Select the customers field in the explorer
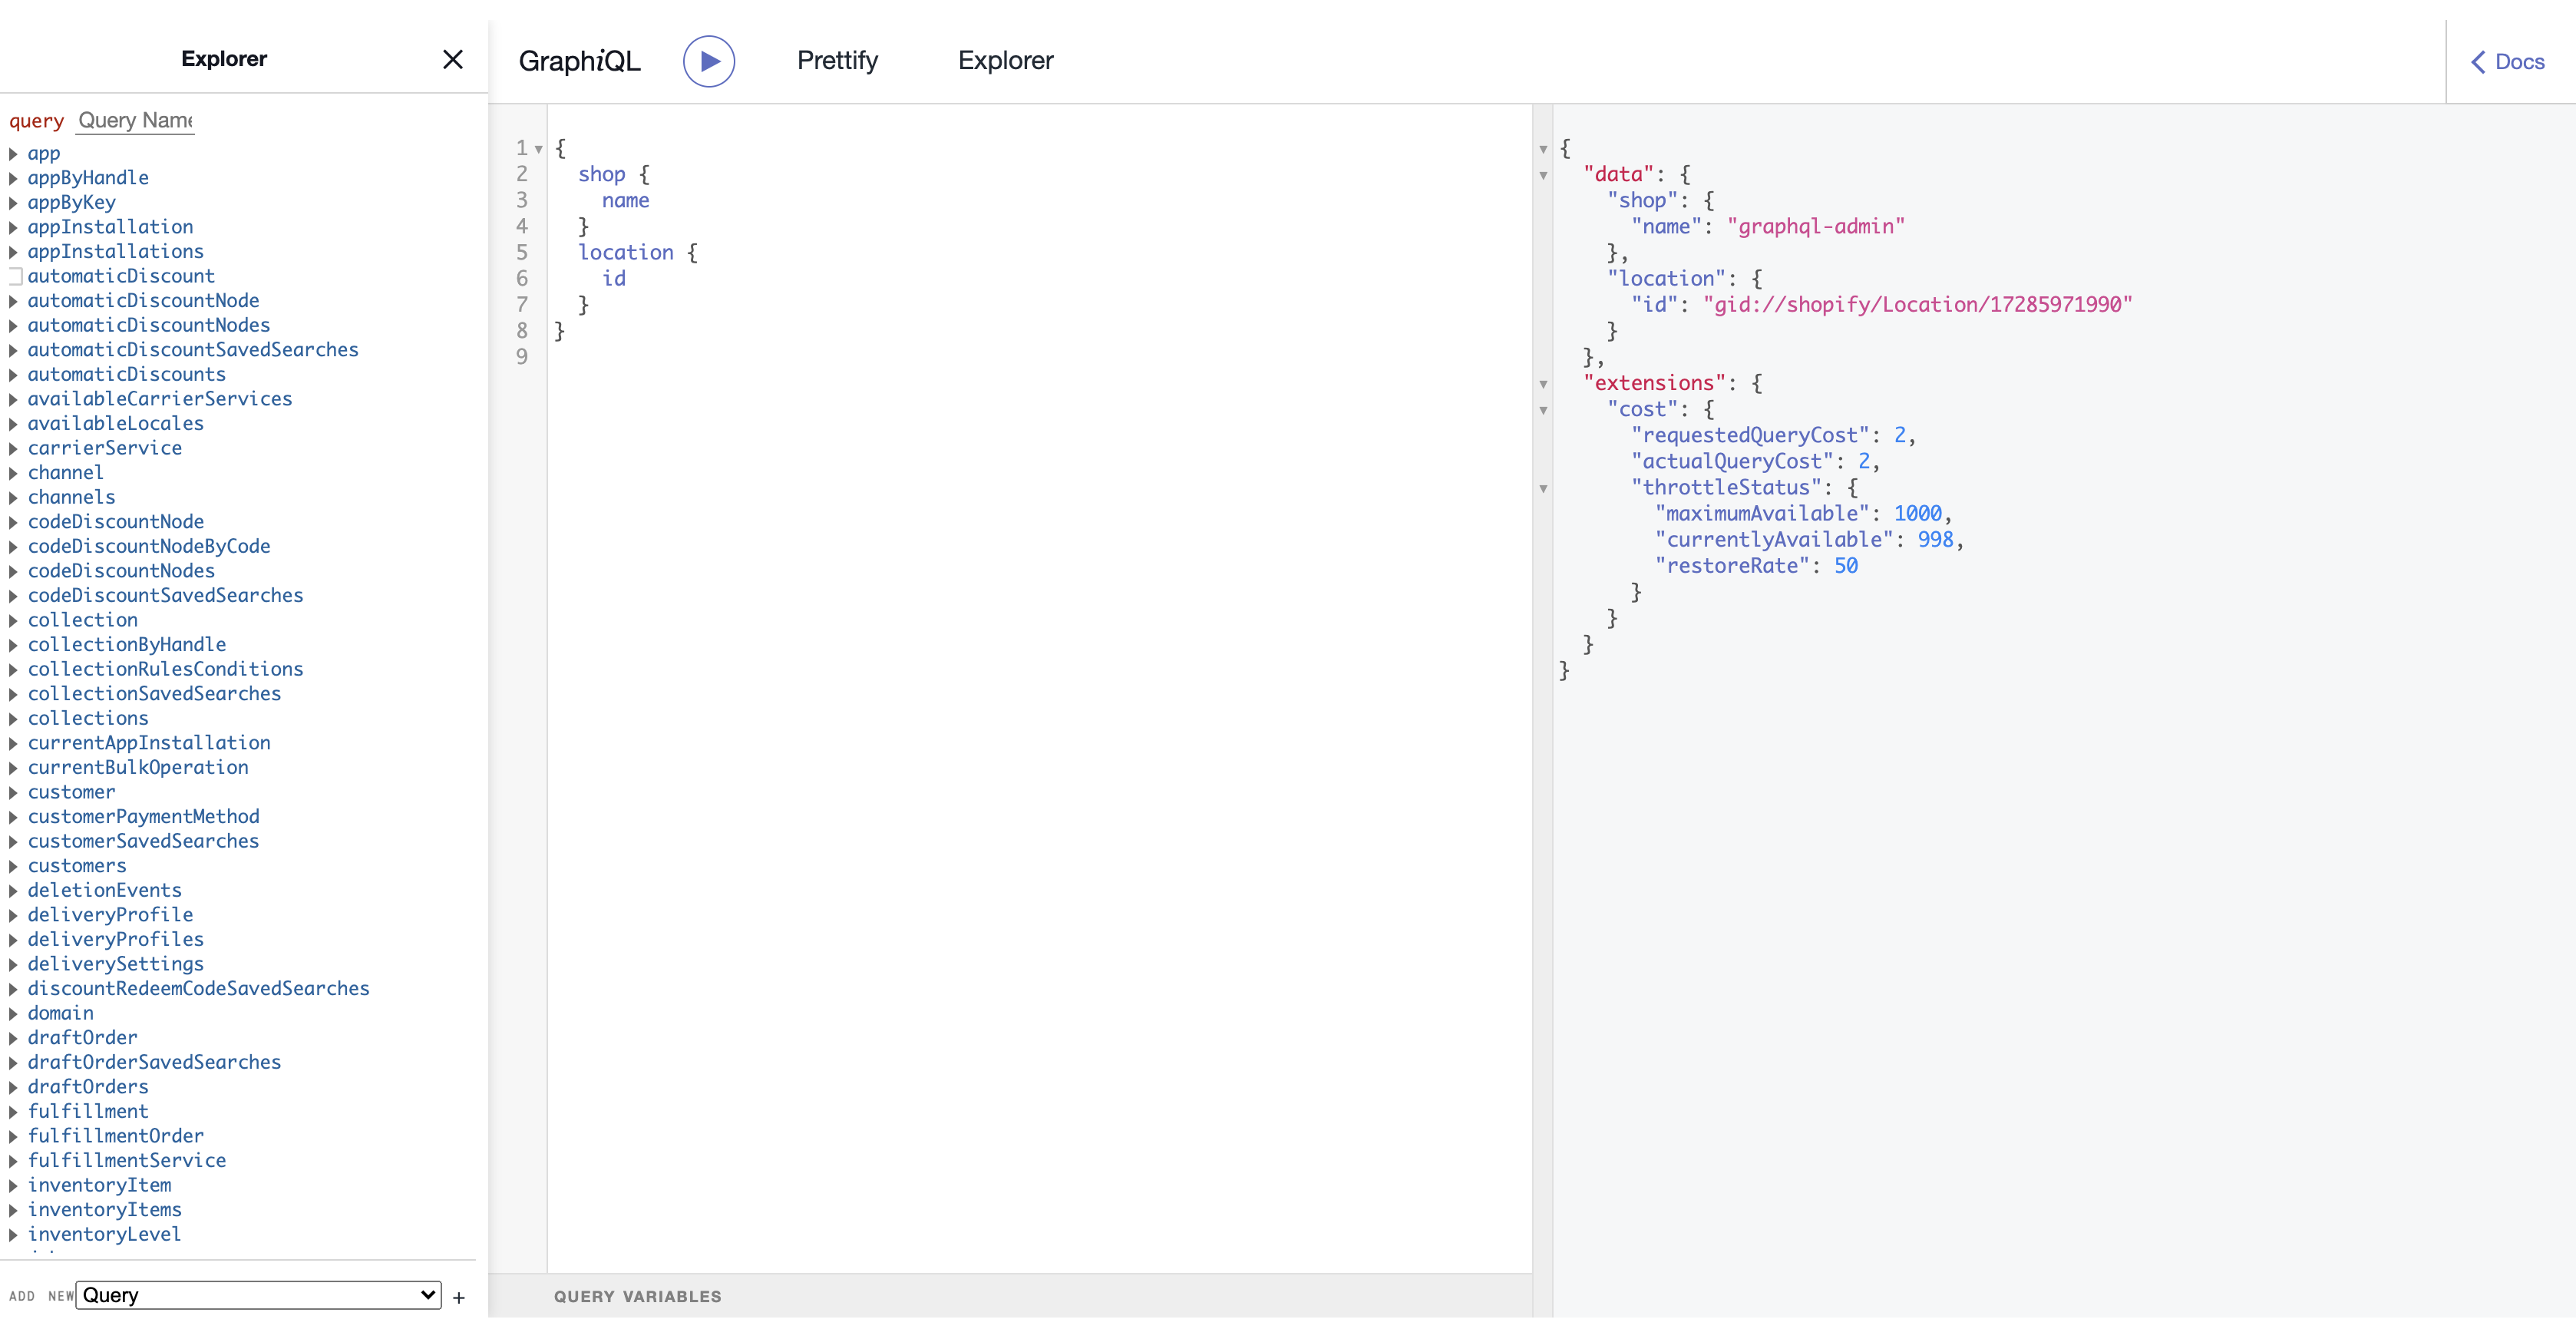 click(77, 865)
